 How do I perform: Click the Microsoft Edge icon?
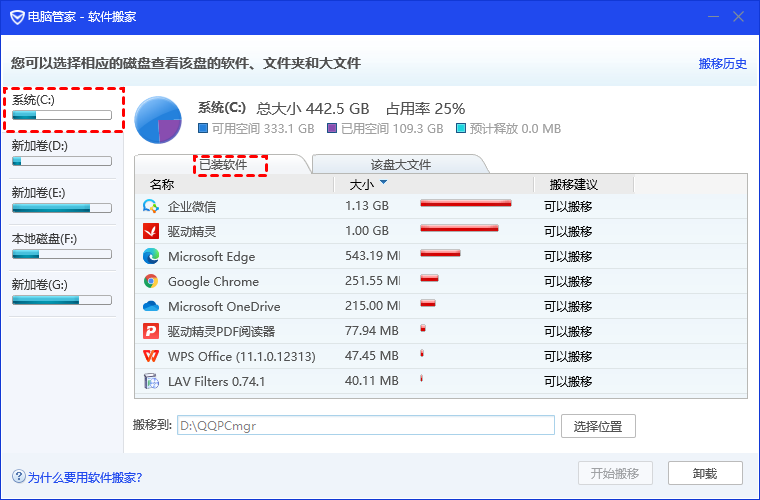[x=151, y=256]
